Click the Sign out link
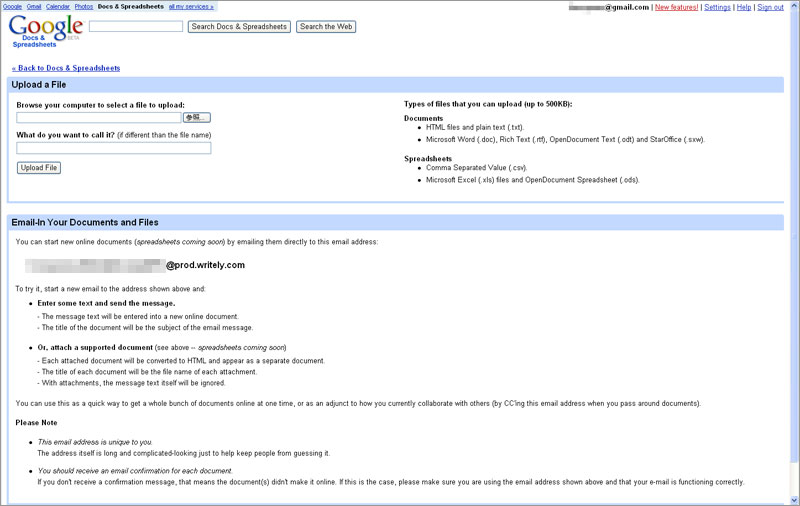Viewport: 800px width, 506px height. click(x=770, y=7)
